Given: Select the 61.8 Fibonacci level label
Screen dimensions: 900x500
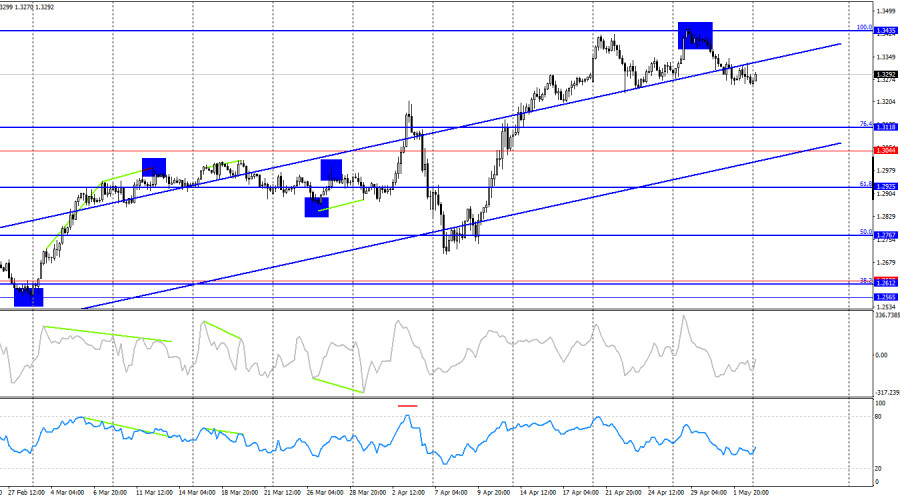Looking at the screenshot, I should (x=866, y=184).
